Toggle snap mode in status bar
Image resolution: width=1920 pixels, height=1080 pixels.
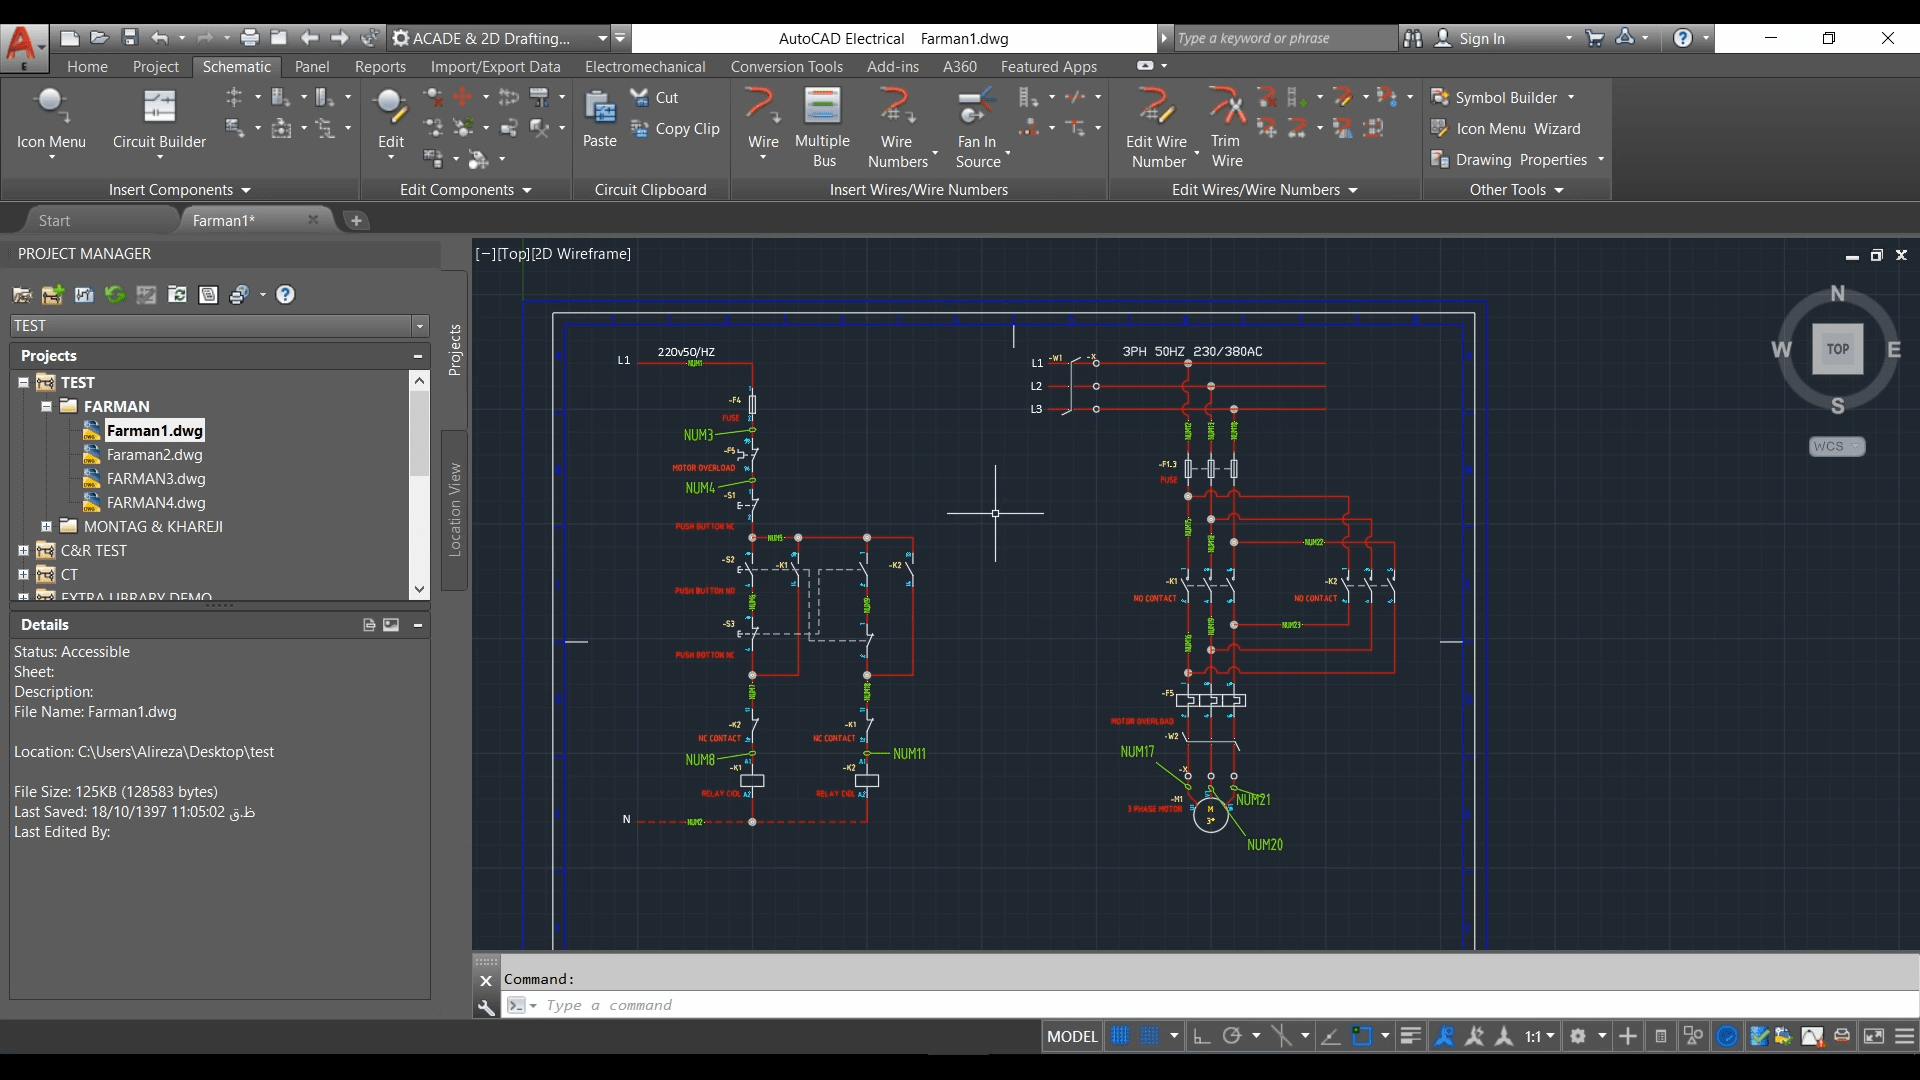click(x=1150, y=1036)
